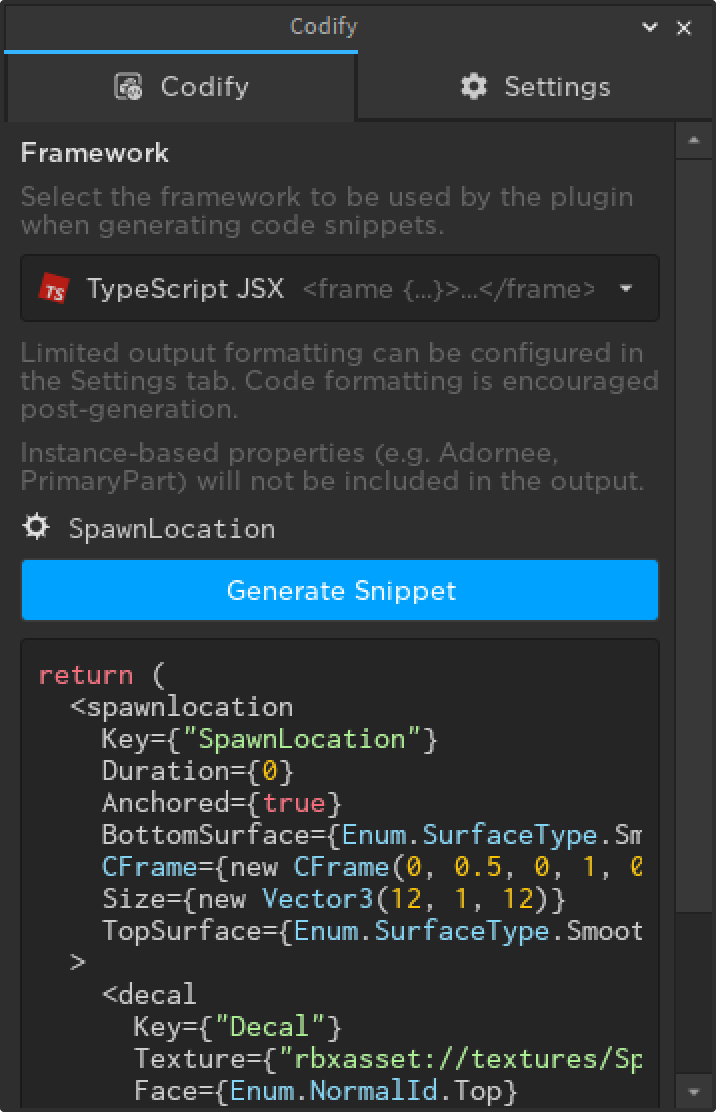Click the Texture rbxasset code line

(388, 1058)
